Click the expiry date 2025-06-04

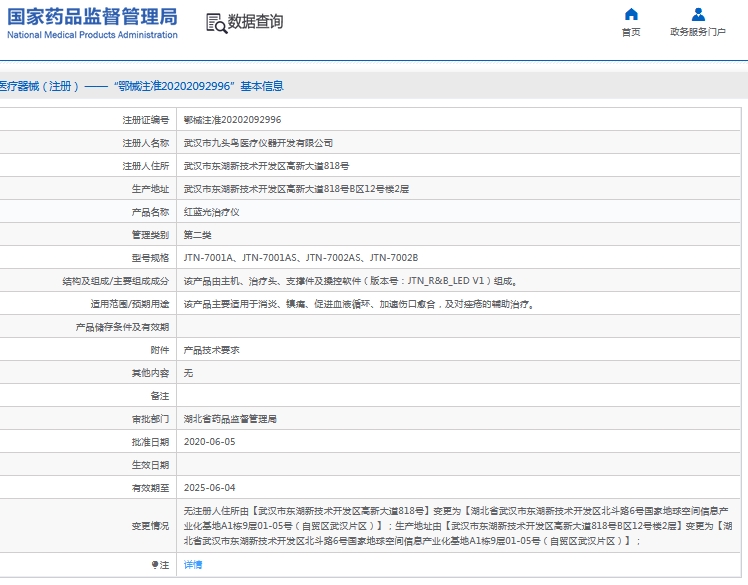click(209, 488)
